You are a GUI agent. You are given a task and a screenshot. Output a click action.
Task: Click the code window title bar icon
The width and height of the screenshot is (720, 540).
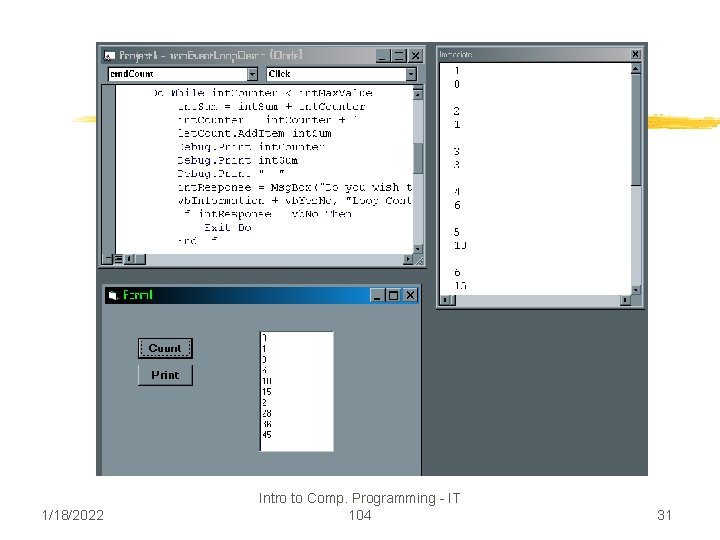point(109,56)
